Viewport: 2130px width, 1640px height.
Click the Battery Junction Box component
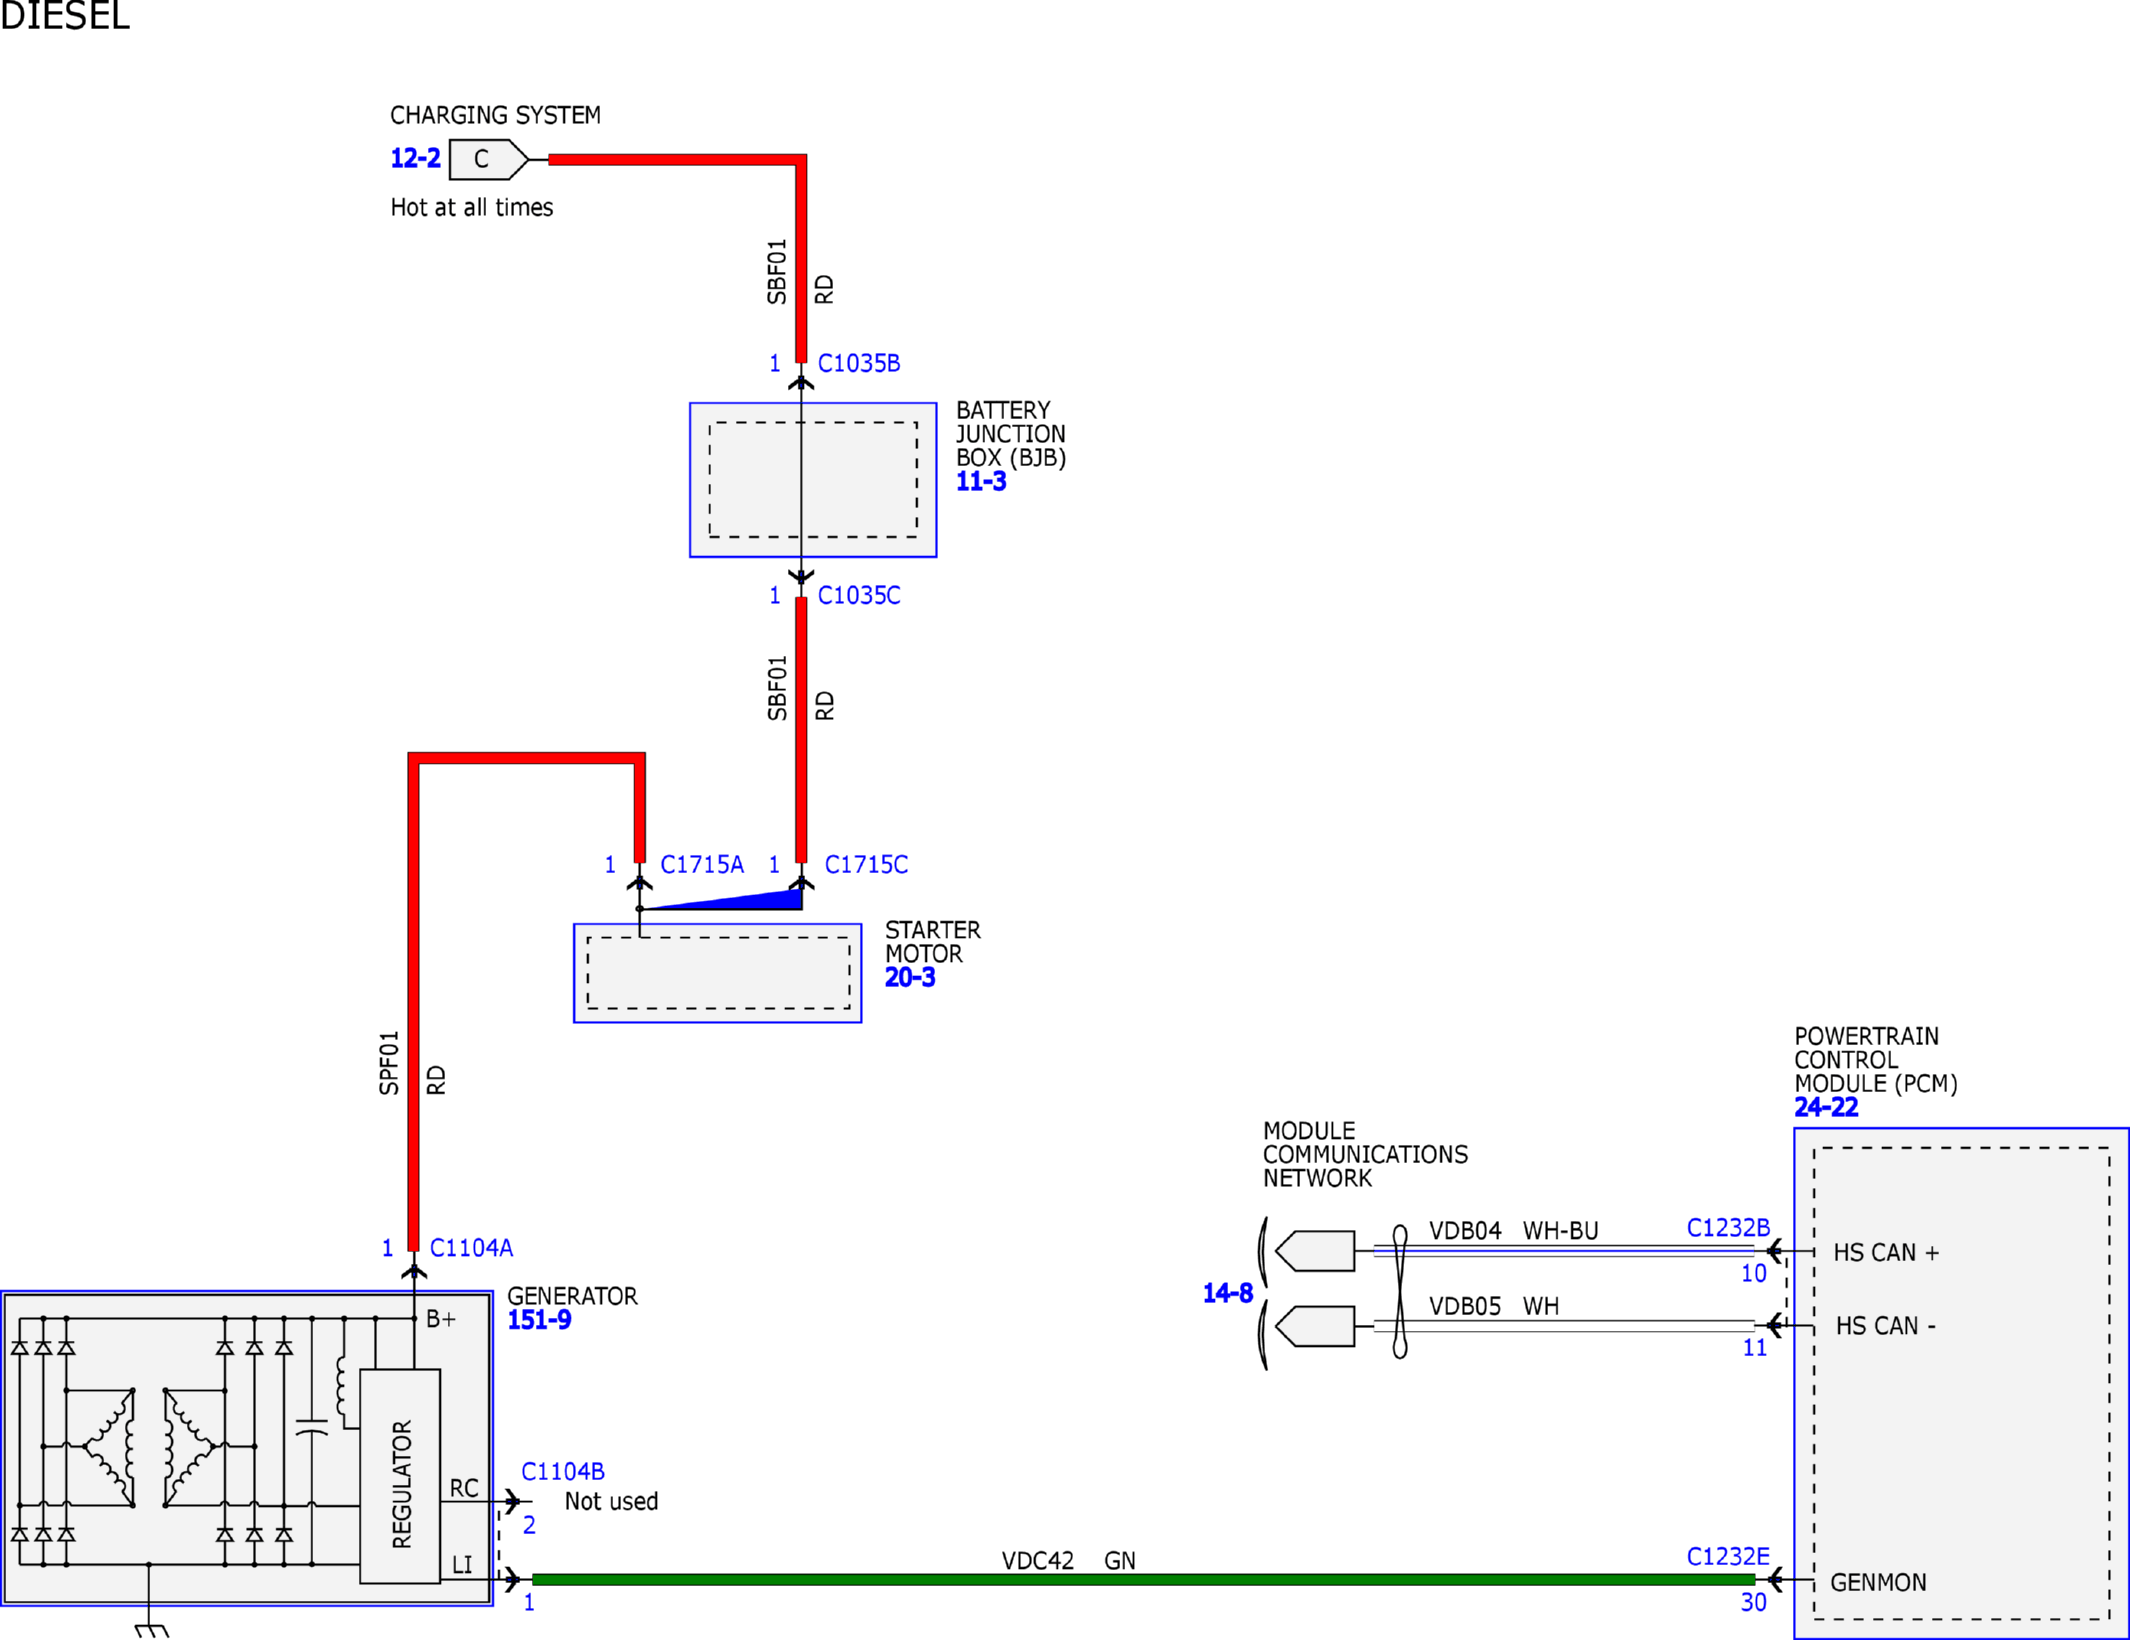[x=813, y=480]
